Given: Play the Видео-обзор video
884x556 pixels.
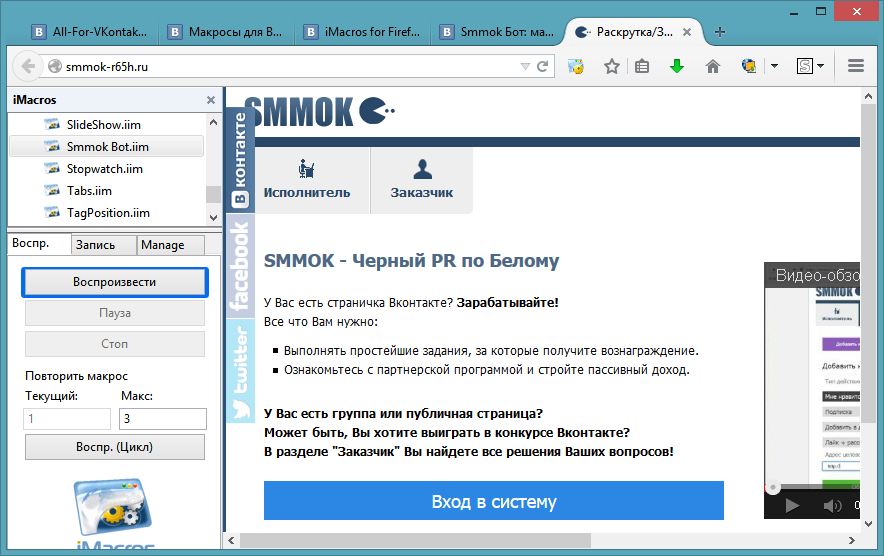Looking at the screenshot, I should tap(792, 505).
